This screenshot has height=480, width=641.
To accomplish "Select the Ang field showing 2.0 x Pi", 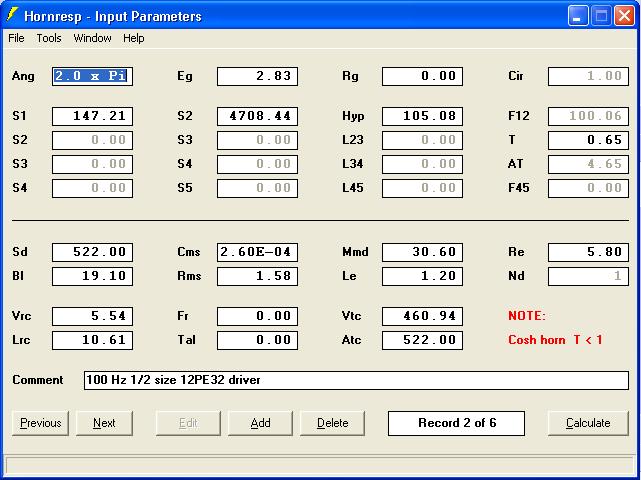I will click(92, 76).
